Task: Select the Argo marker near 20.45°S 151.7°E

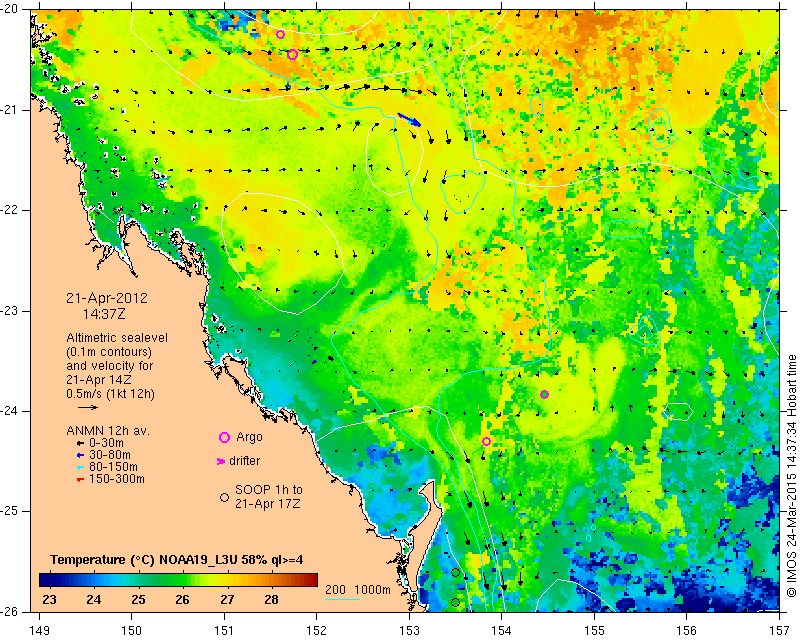Action: tap(292, 55)
